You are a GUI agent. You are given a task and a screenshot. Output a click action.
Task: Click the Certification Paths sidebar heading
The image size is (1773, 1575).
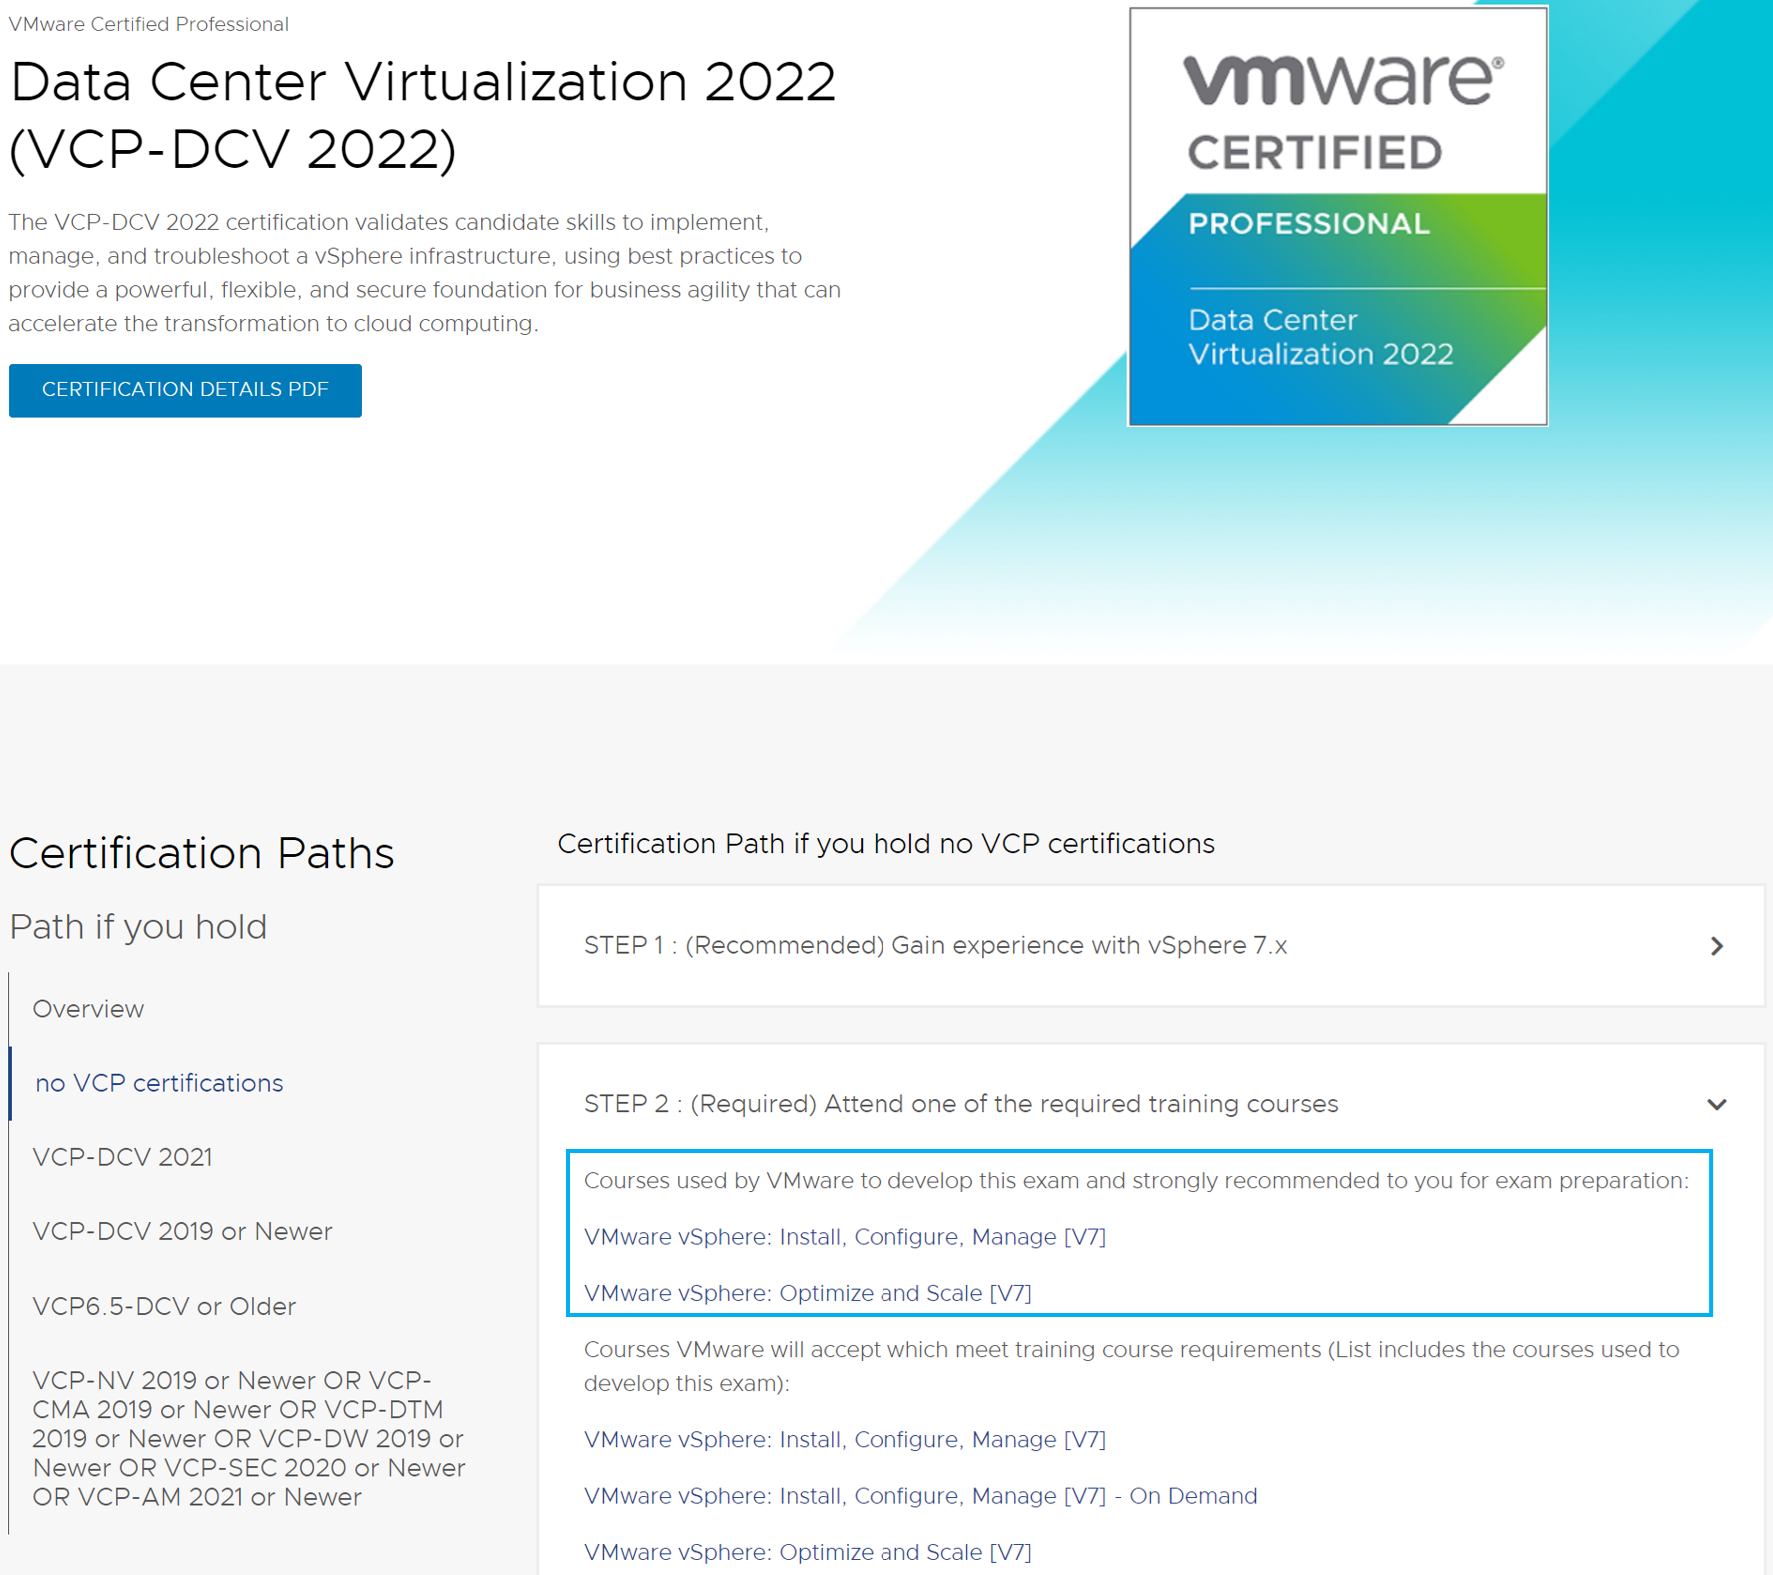click(x=202, y=853)
